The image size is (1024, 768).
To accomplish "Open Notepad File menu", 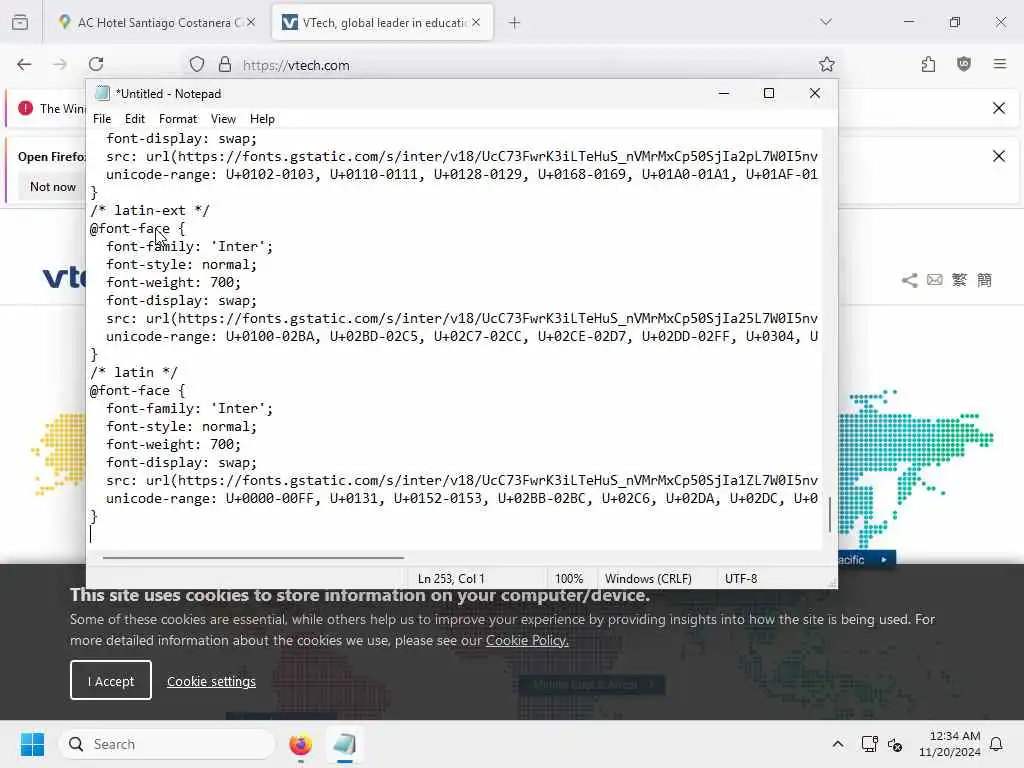I will pos(102,119).
